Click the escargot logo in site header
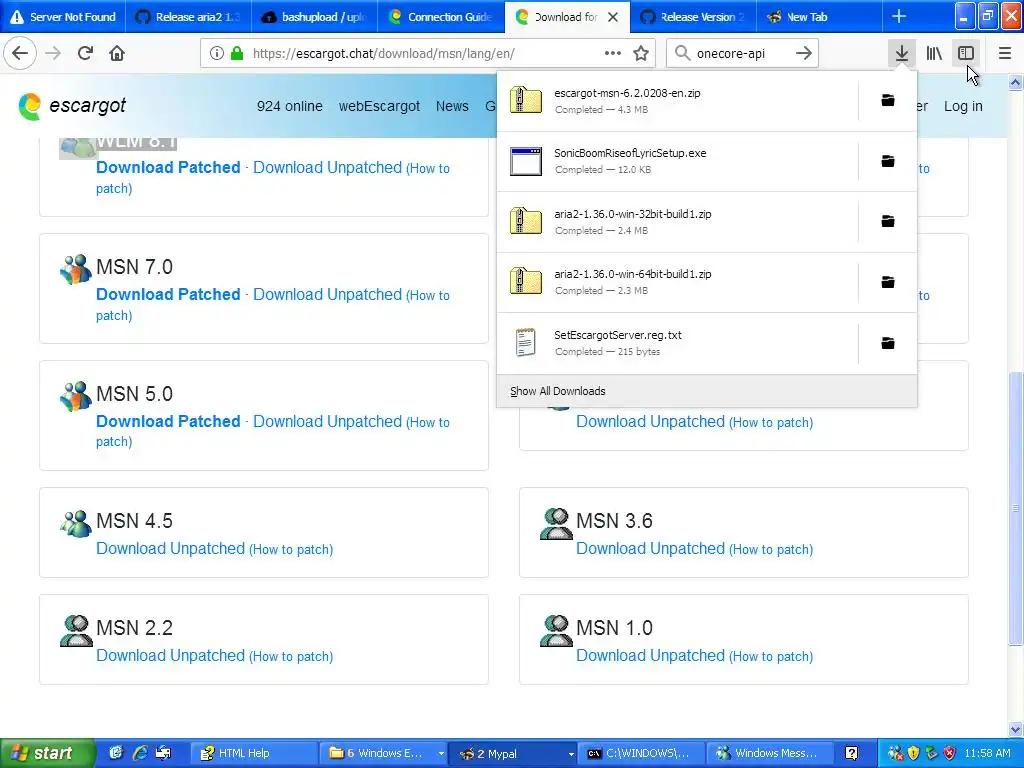Image resolution: width=1024 pixels, height=768 pixels. click(x=72, y=106)
